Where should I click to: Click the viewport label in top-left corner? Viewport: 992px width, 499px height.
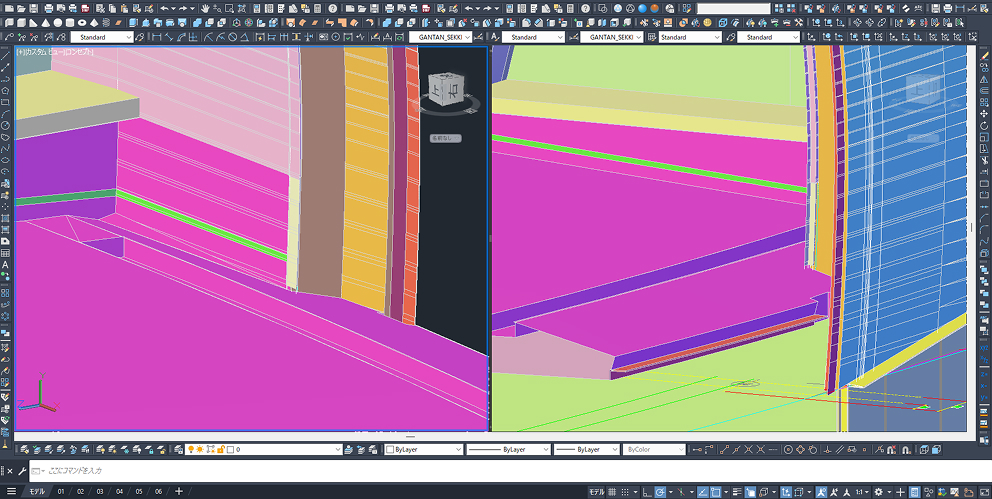pos(55,52)
